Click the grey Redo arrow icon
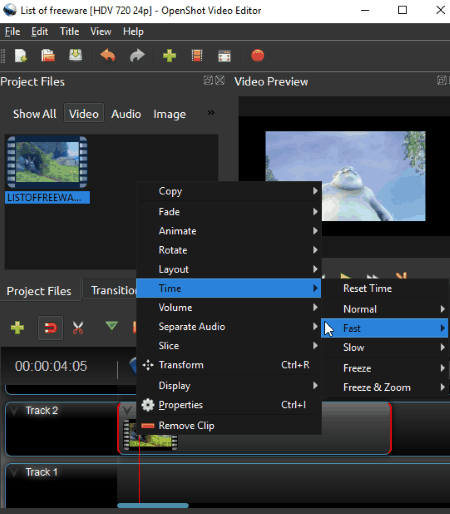The height and width of the screenshot is (514, 450). (x=137, y=56)
